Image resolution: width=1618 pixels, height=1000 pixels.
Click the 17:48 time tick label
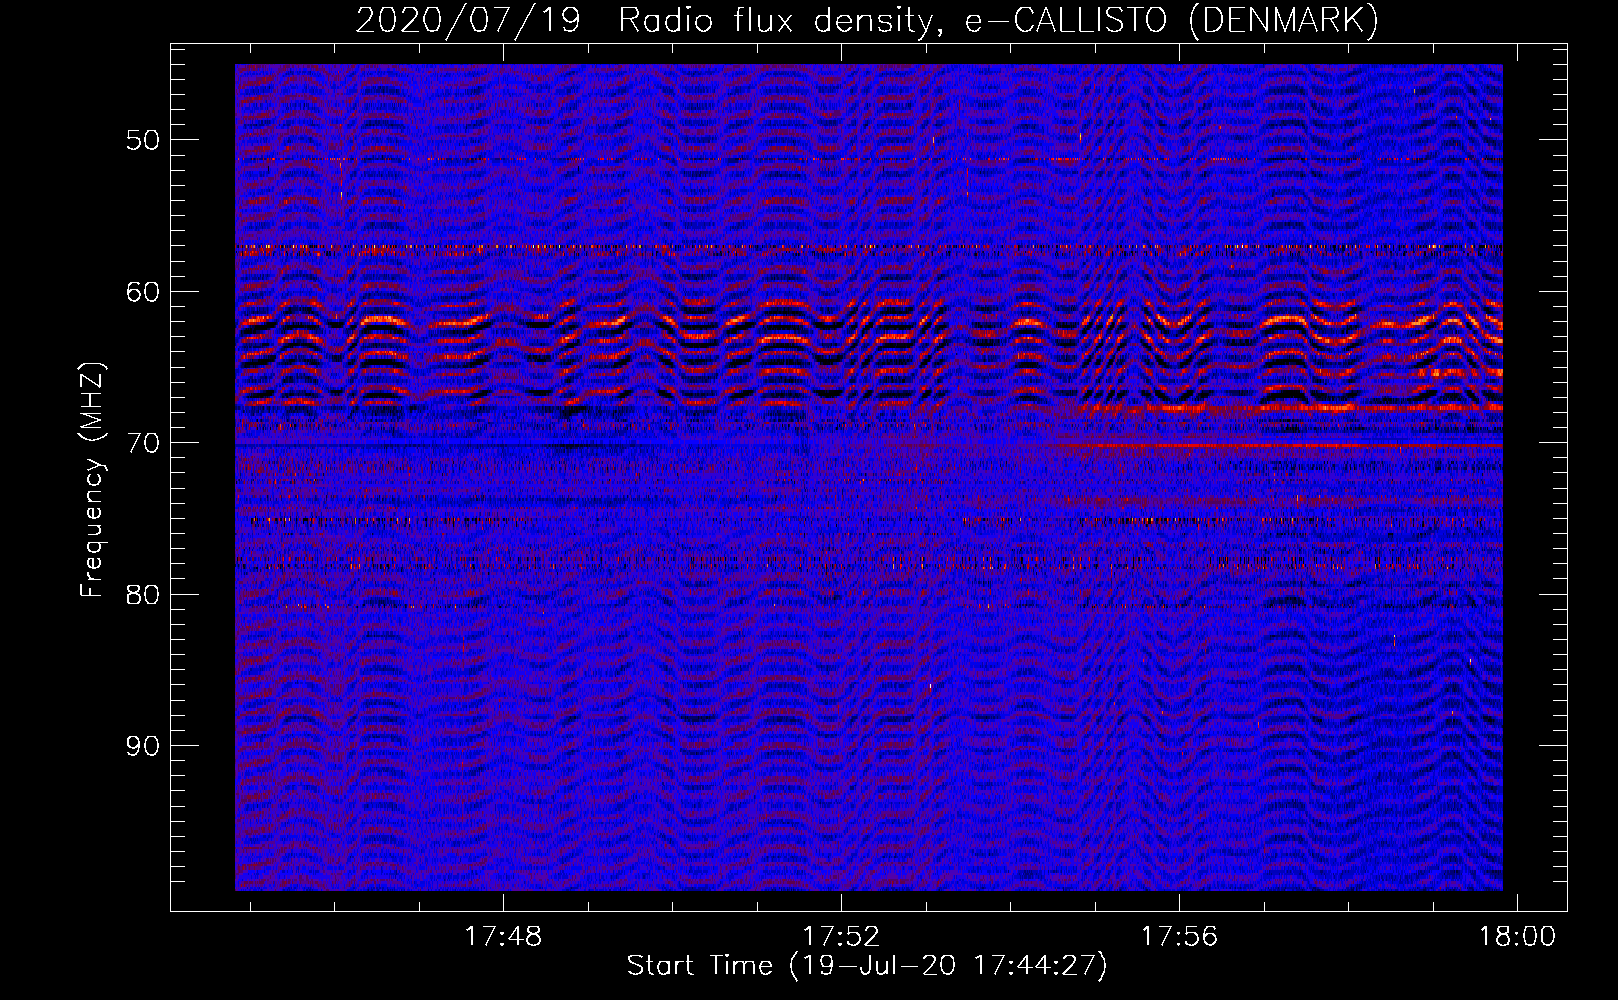[x=503, y=937]
